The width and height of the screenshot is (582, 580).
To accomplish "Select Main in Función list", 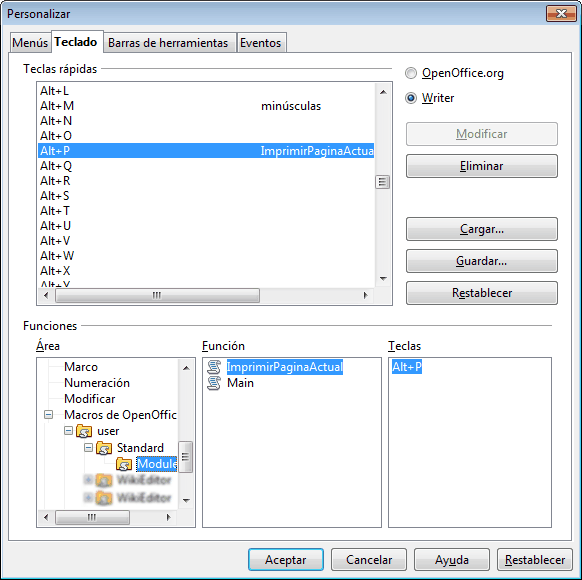I will pyautogui.click(x=240, y=383).
